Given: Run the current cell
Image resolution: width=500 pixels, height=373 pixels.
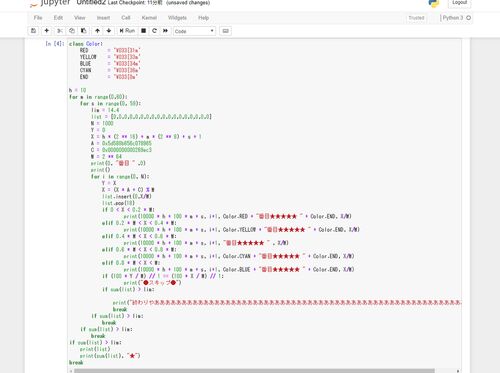Looking at the screenshot, I should click(x=127, y=31).
